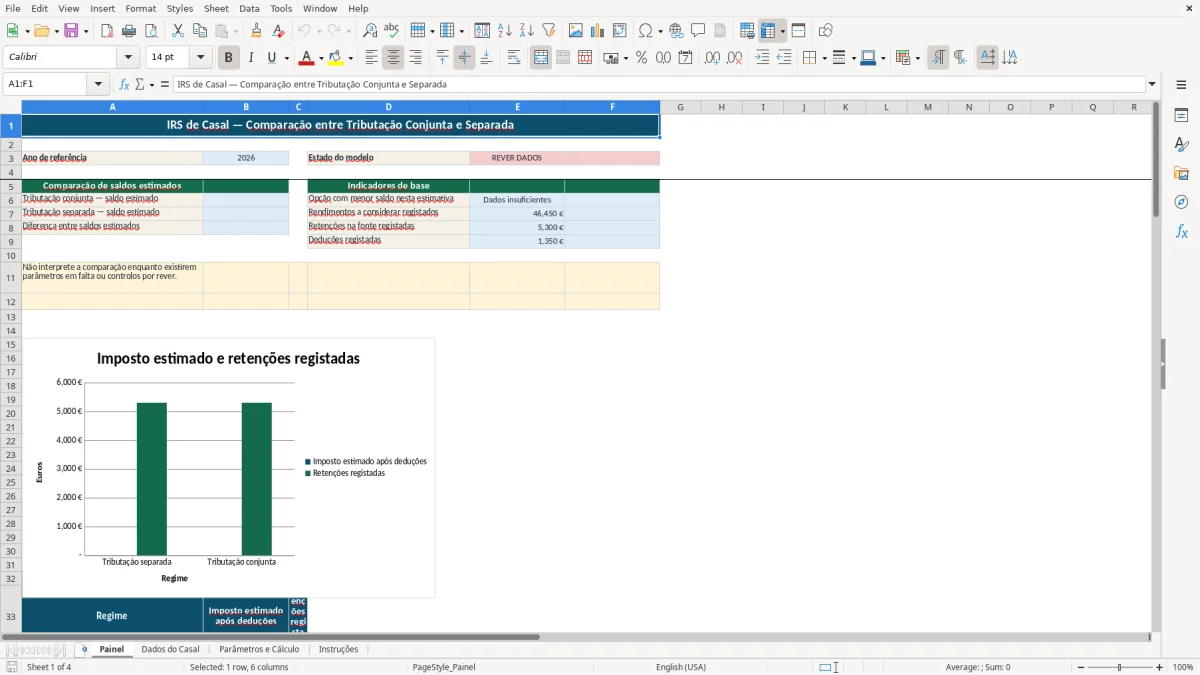Open the font size dropdown
The image size is (1200, 675).
click(x=200, y=57)
